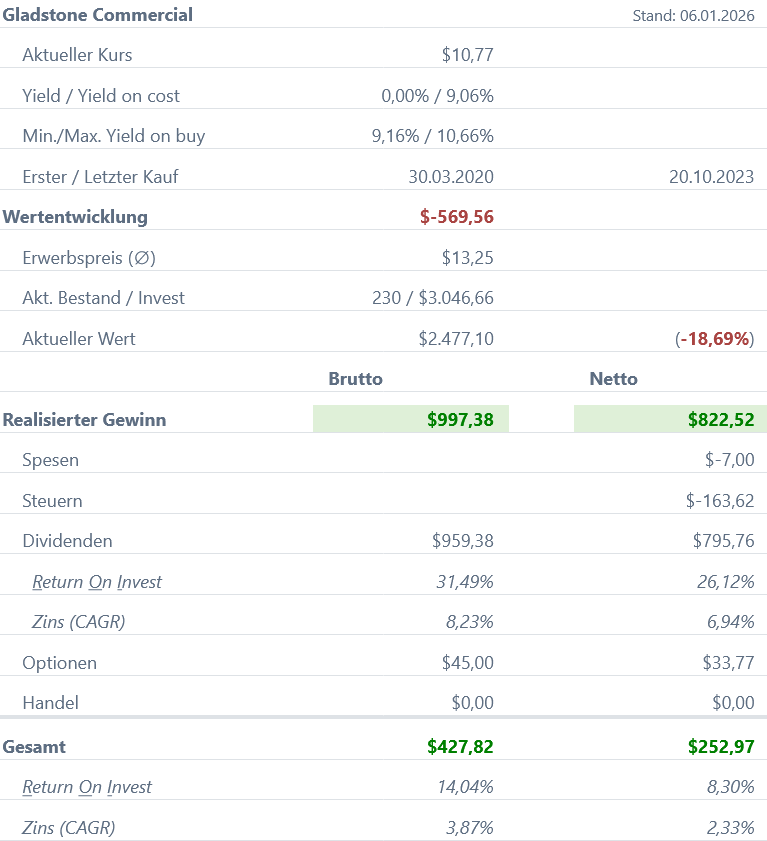Image resolution: width=767 pixels, height=841 pixels.
Task: Click the Steuern value $-163,62
Action: pos(719,501)
